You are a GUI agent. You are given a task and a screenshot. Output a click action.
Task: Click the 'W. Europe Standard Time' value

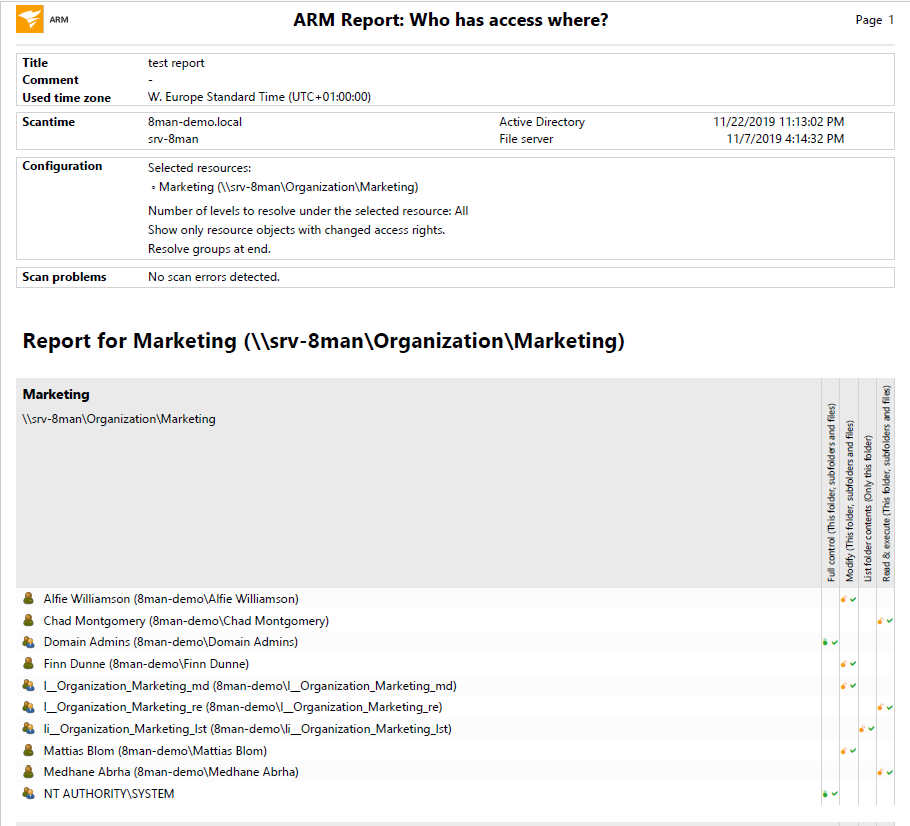259,97
